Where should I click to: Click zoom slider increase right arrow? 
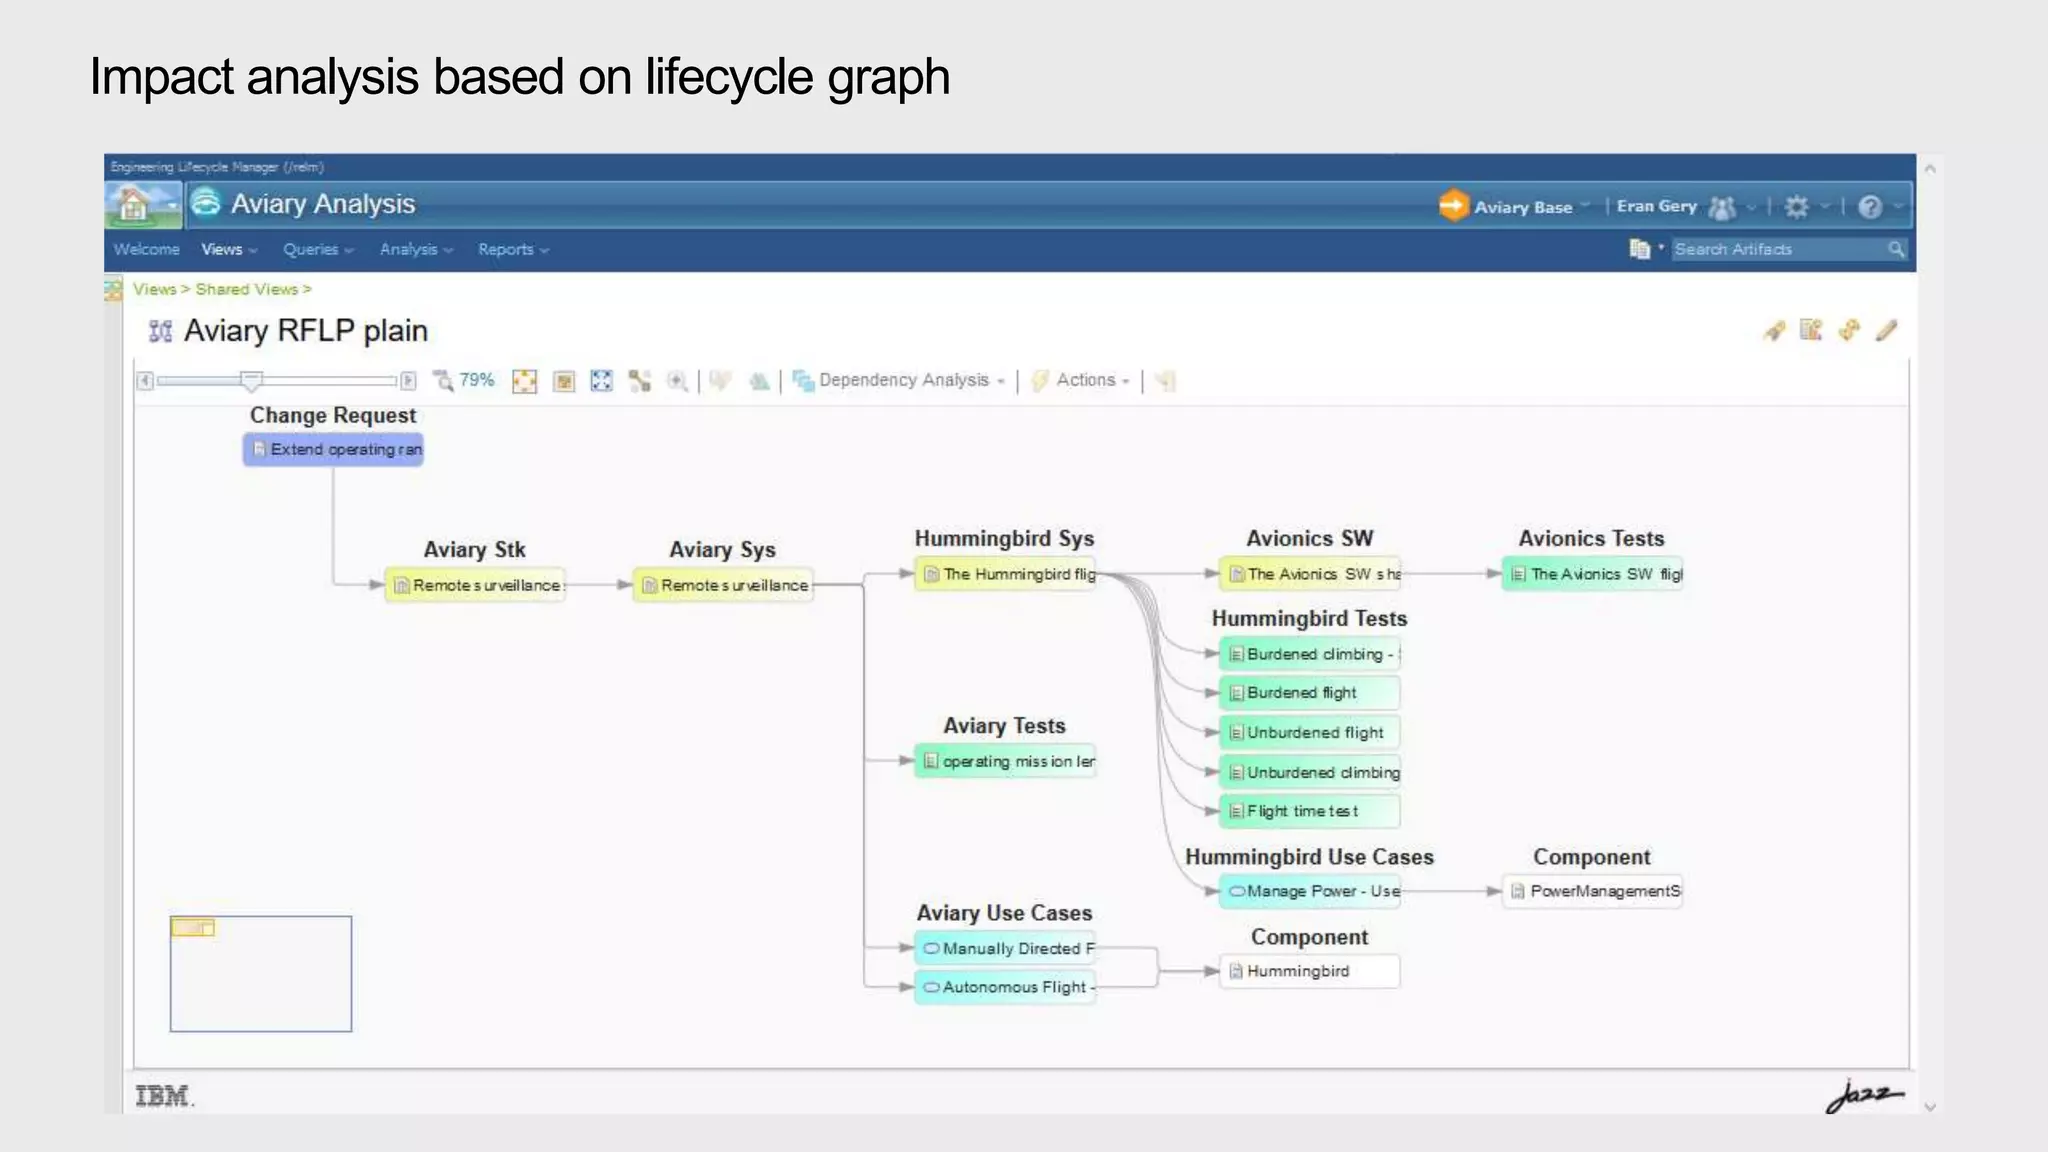tap(408, 381)
